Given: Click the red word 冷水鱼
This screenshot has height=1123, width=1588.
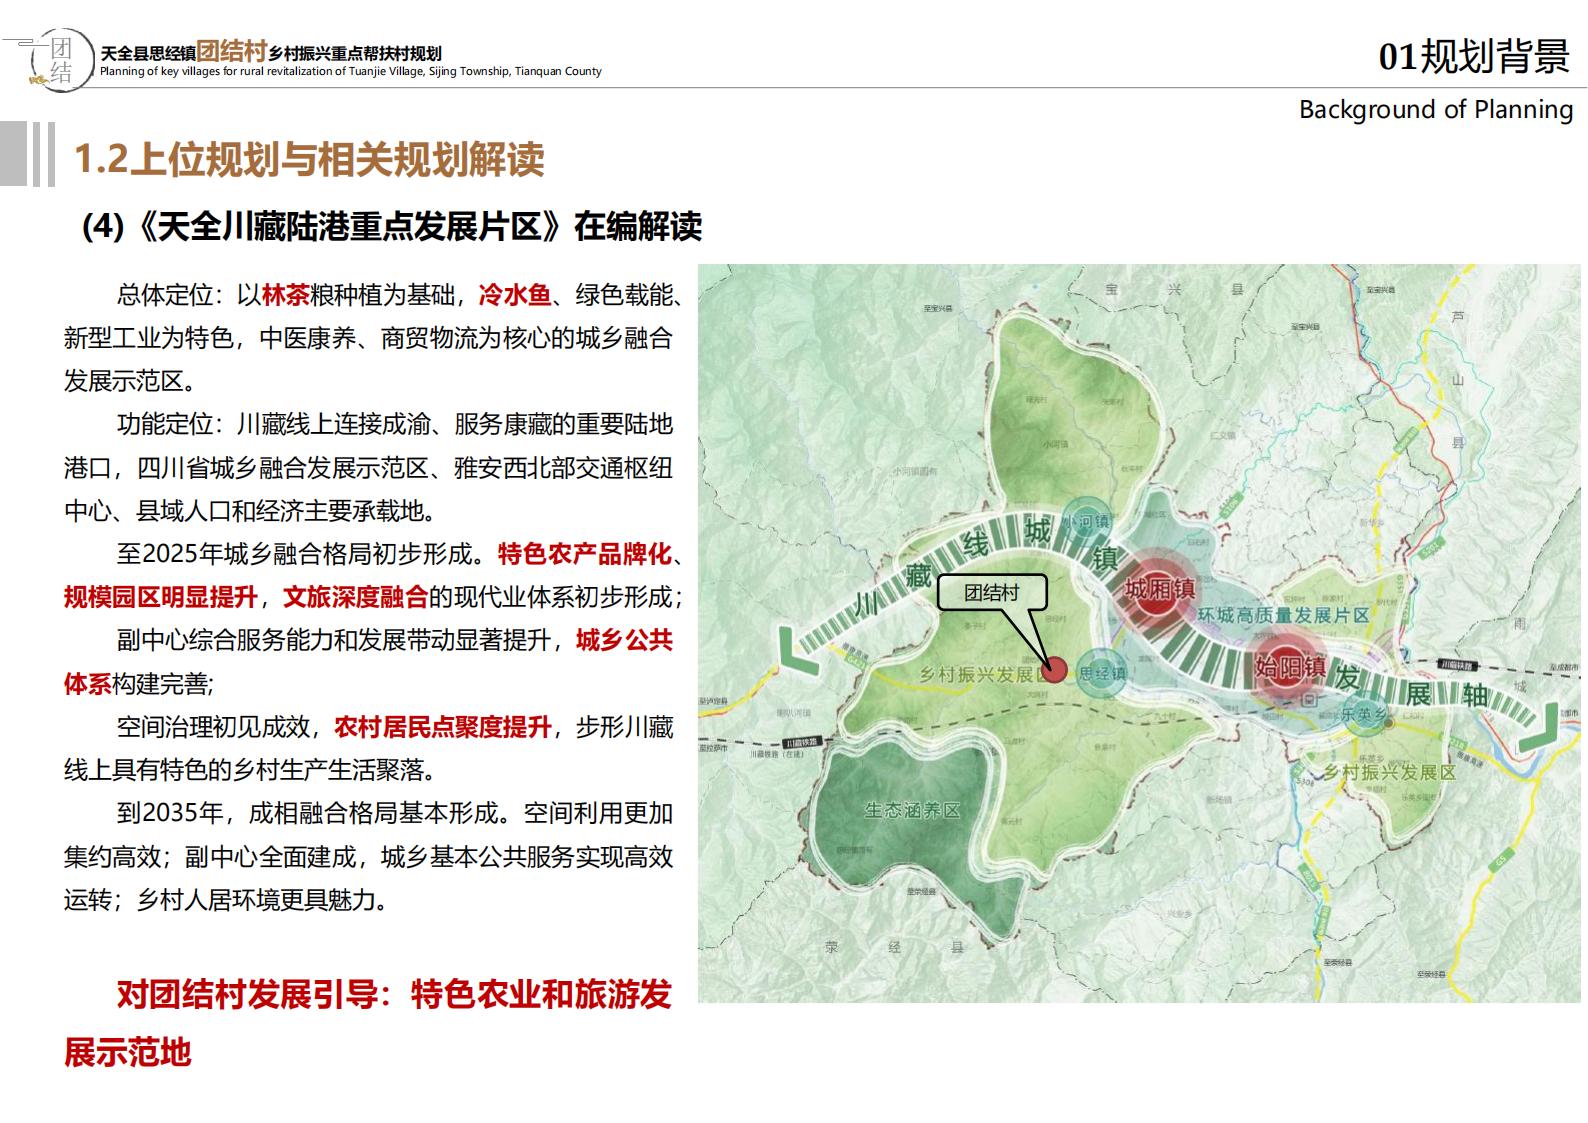Looking at the screenshot, I should tap(515, 295).
